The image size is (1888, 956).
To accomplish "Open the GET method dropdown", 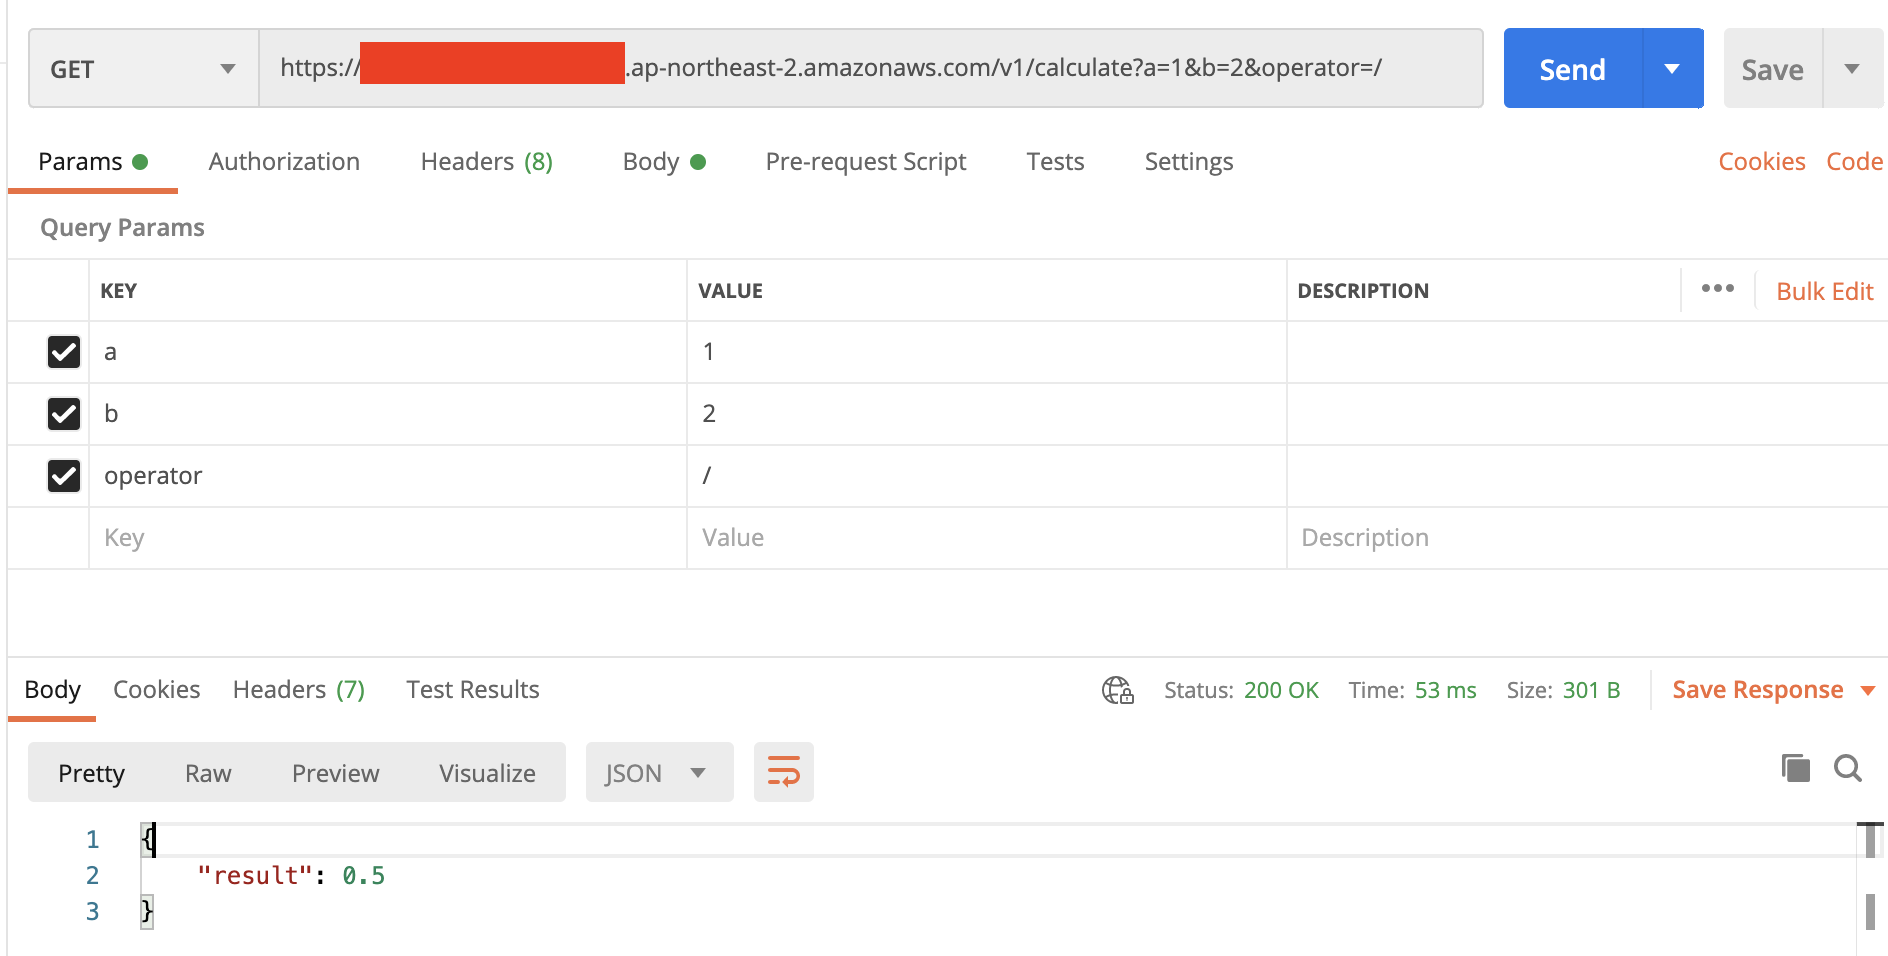I will pos(143,68).
